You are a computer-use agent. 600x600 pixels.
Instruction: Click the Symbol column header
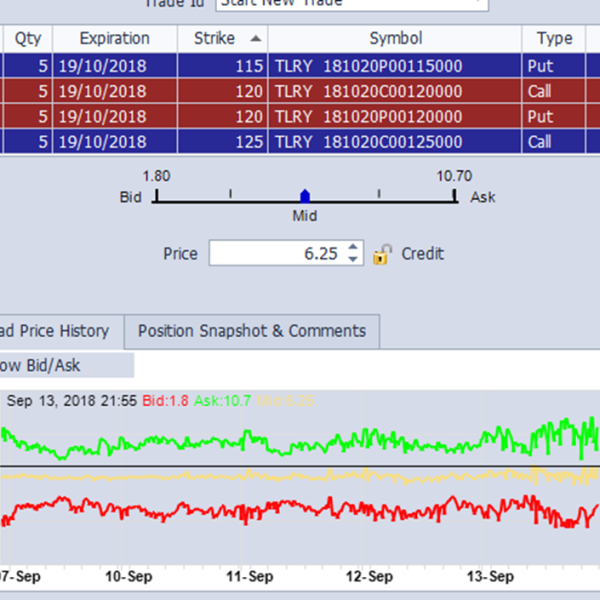[395, 38]
